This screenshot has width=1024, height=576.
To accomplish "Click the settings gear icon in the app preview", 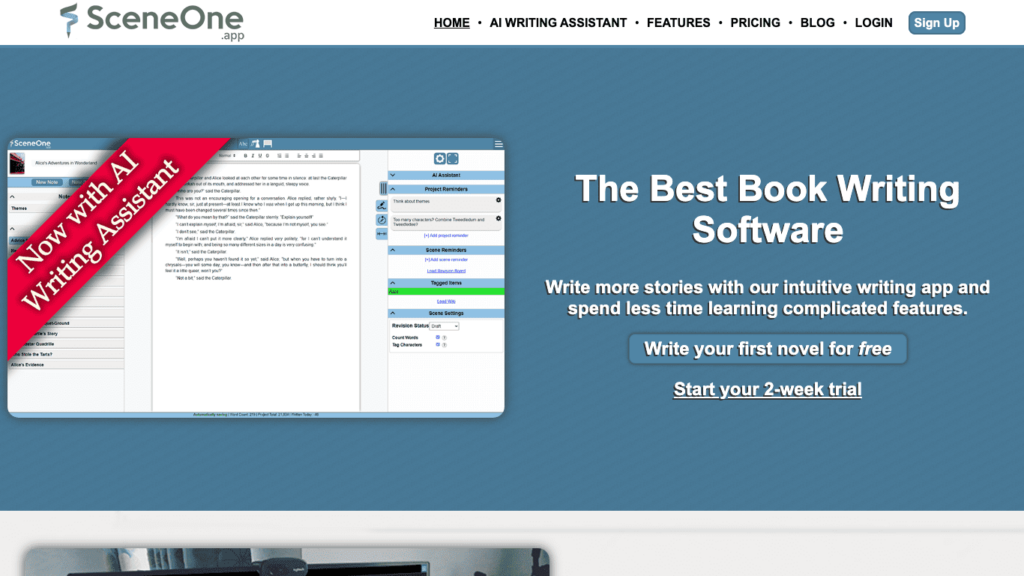I will pos(439,159).
